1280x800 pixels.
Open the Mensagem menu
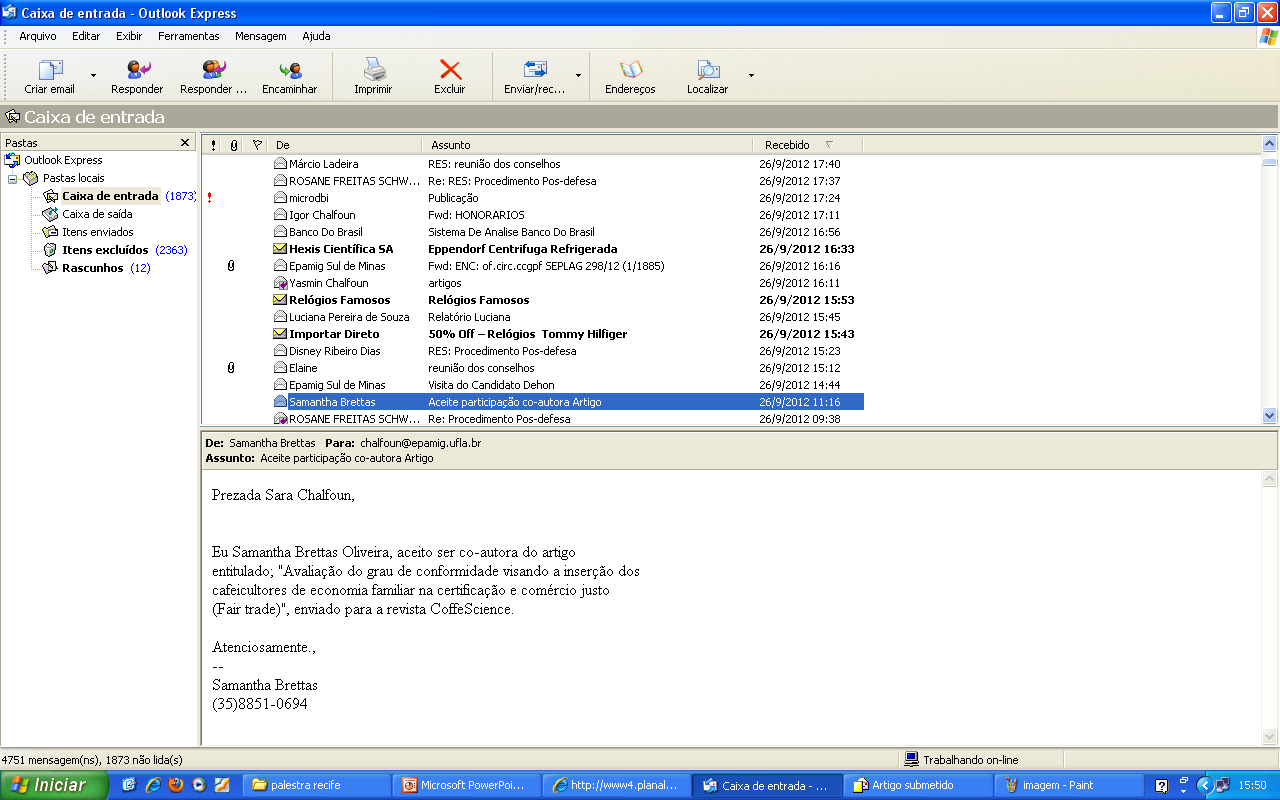(x=260, y=36)
